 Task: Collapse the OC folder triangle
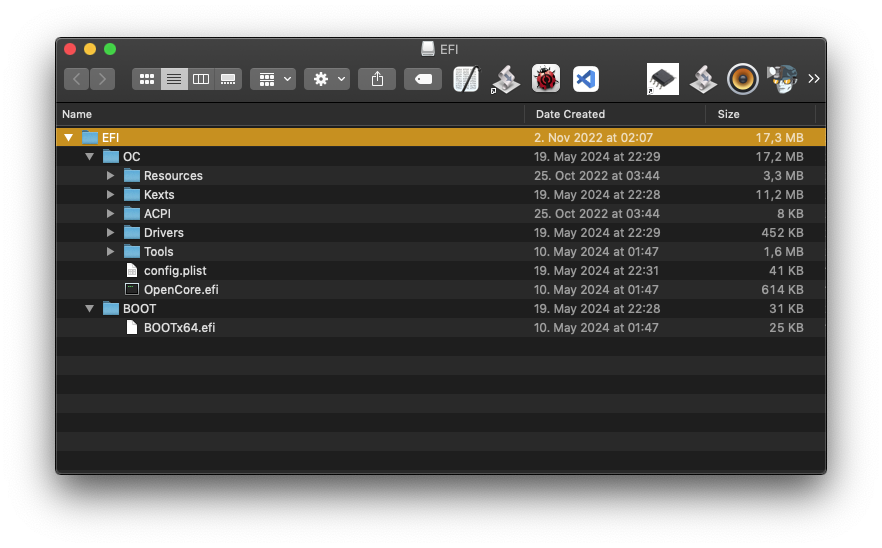[x=89, y=157]
